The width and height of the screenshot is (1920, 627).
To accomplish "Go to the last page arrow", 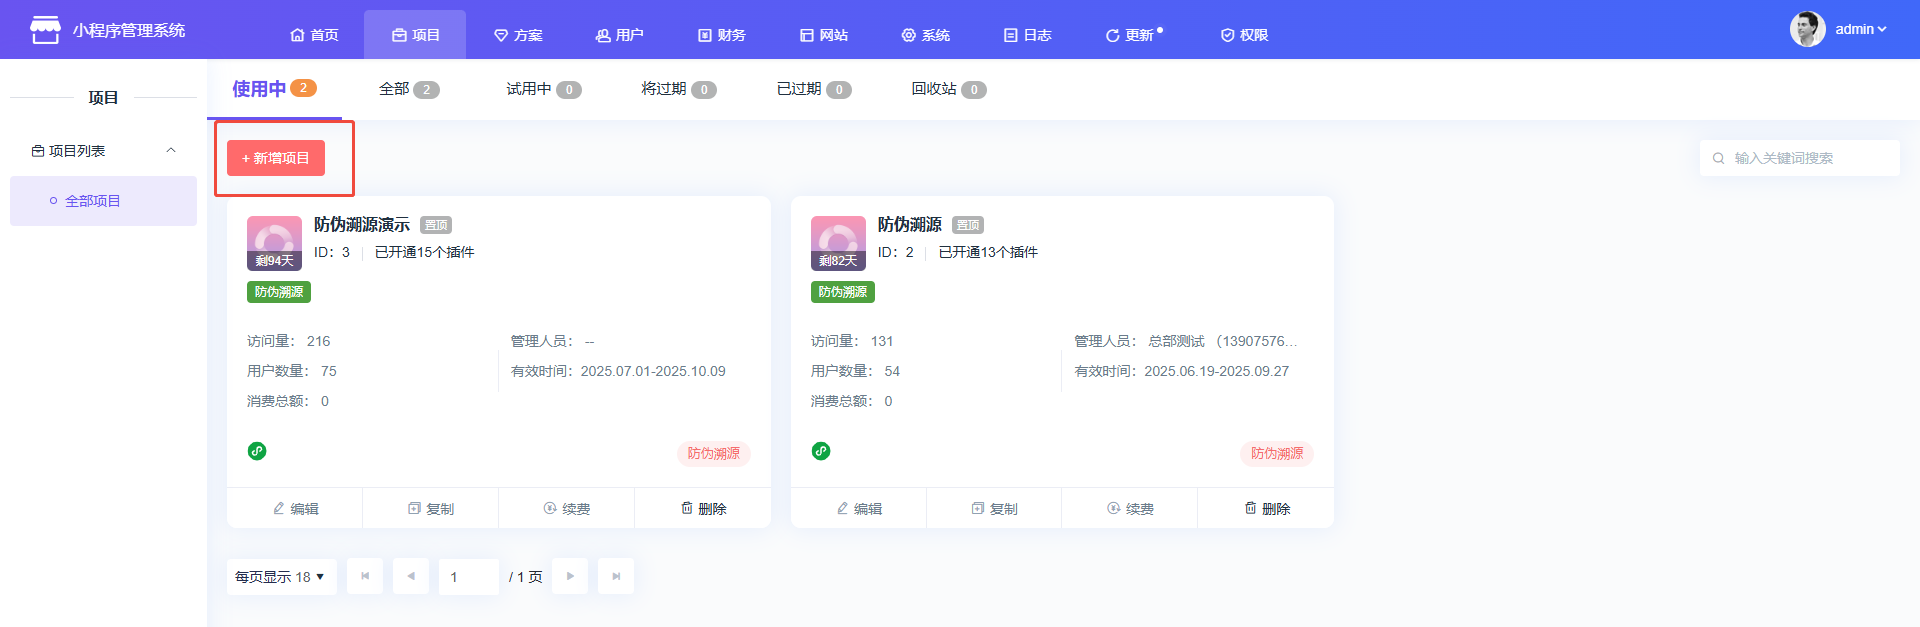I will 616,576.
